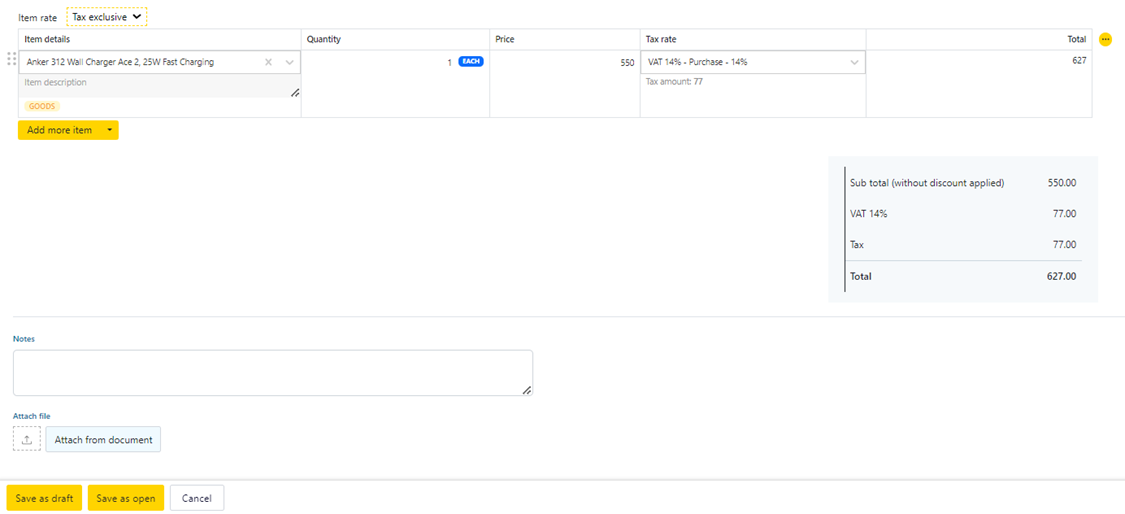This screenshot has width=1125, height=514.
Task: Cancel the form
Action: tap(197, 498)
